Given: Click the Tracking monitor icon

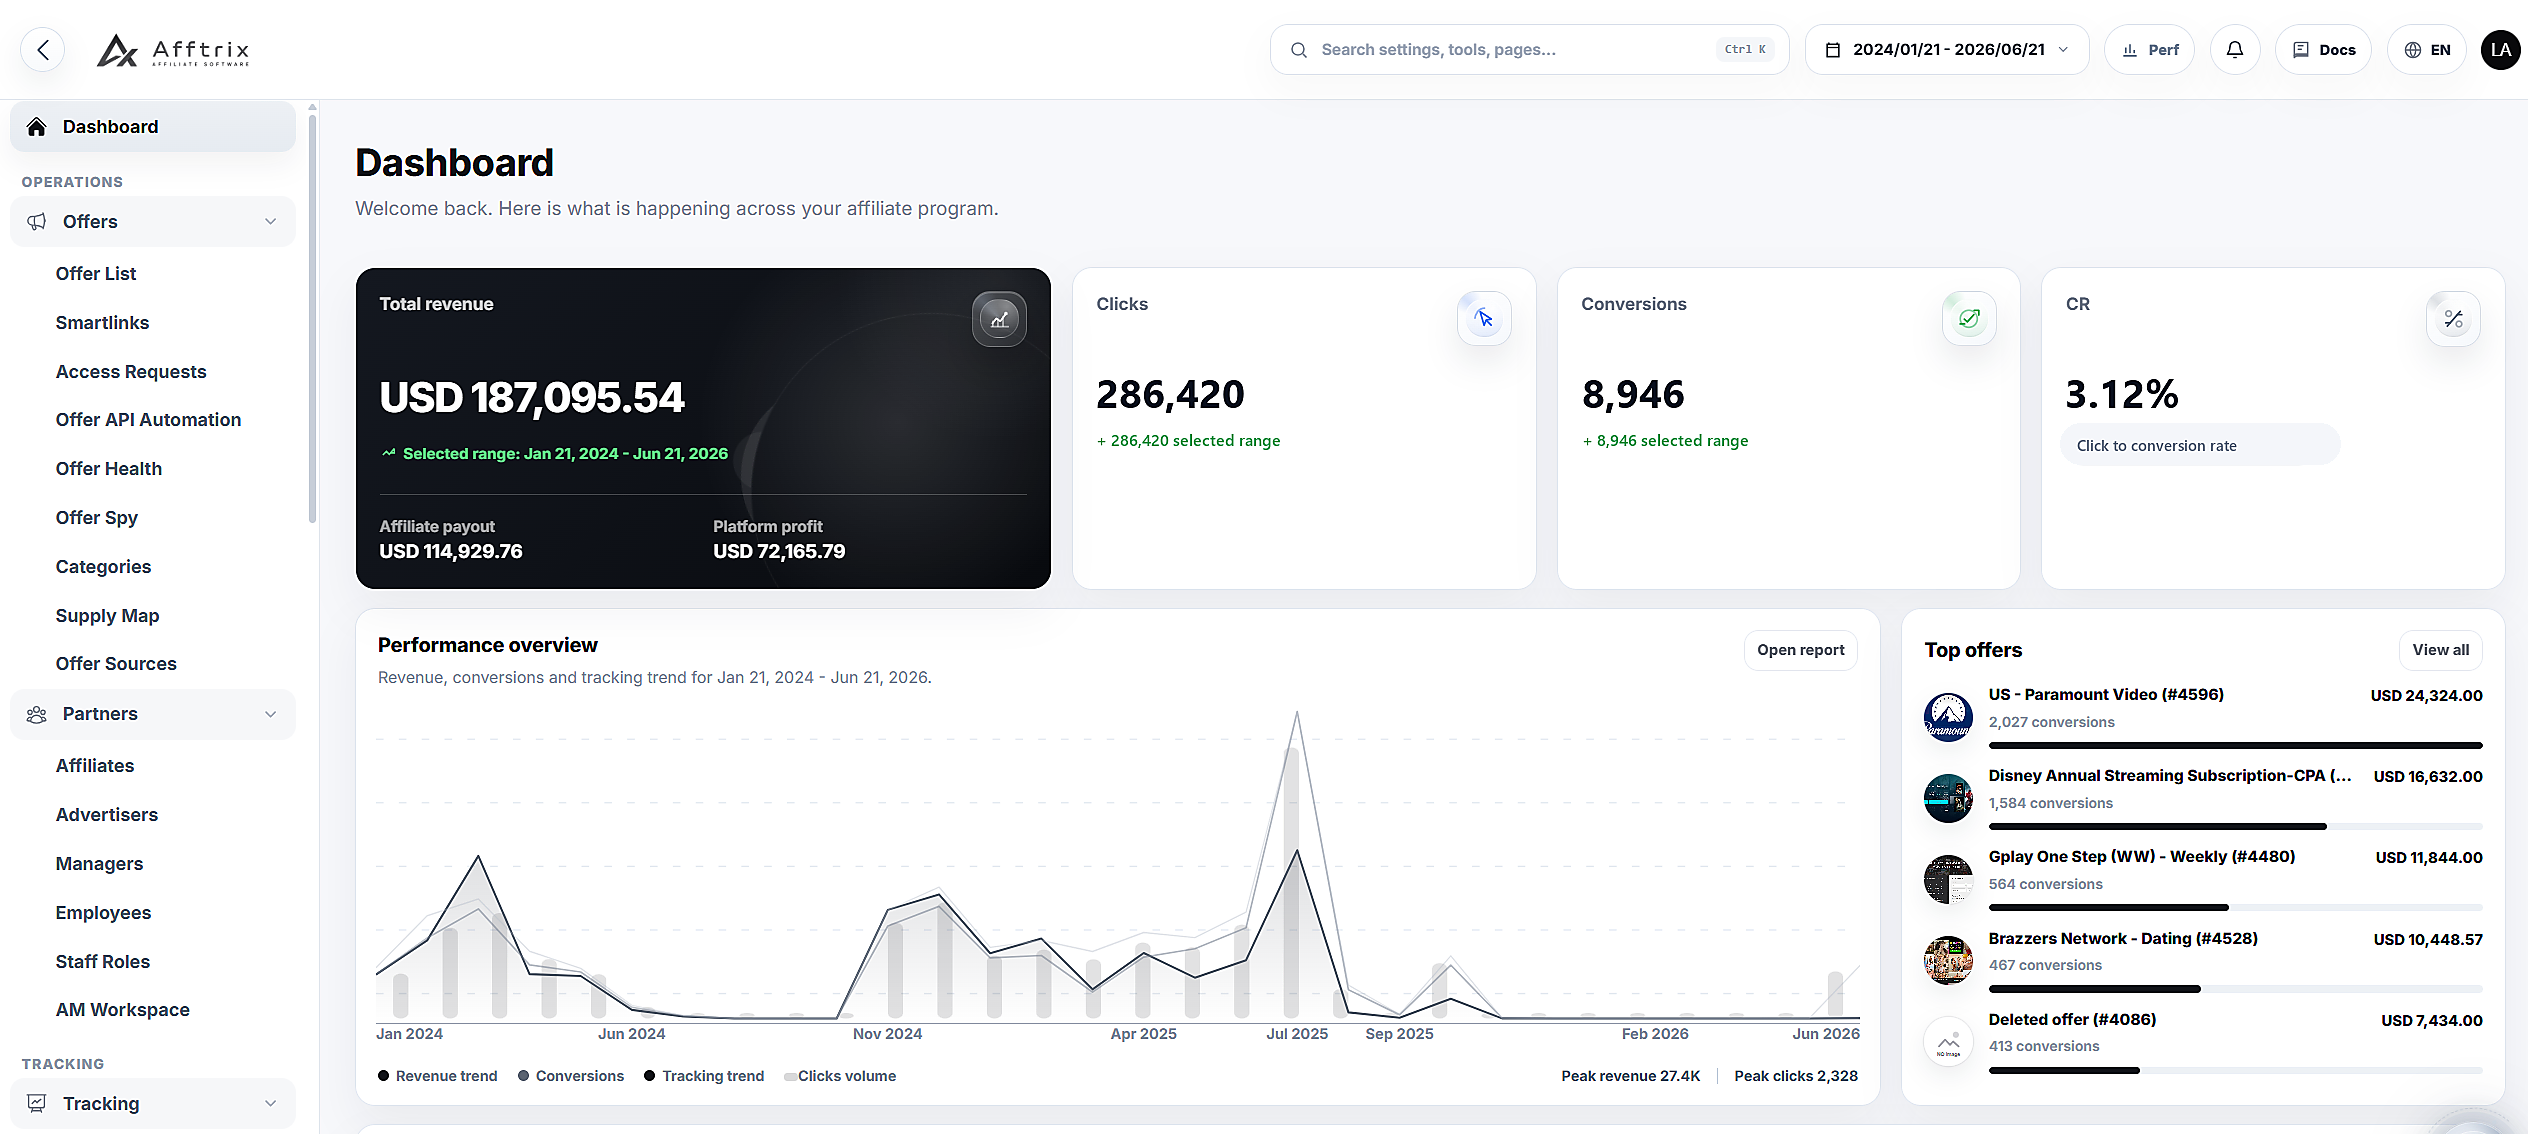Looking at the screenshot, I should point(37,1103).
